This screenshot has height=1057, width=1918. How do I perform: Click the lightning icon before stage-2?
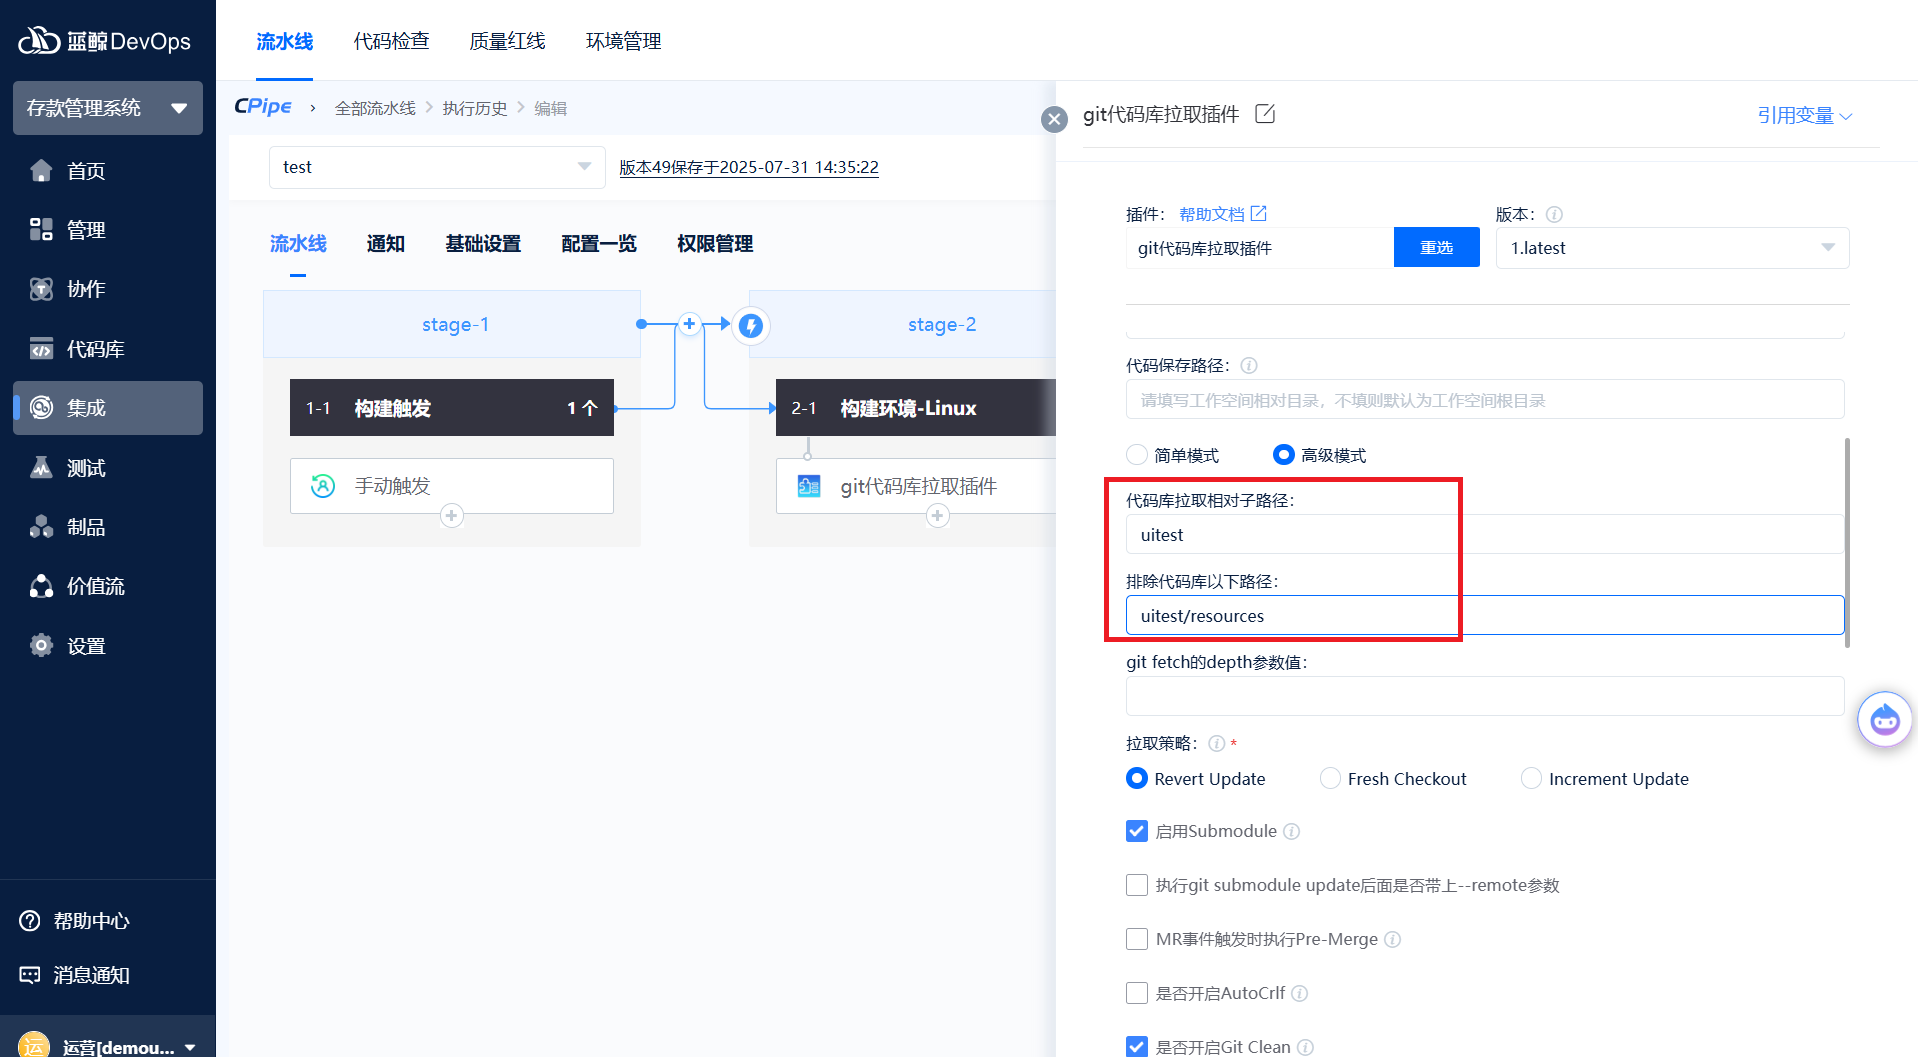click(x=751, y=325)
